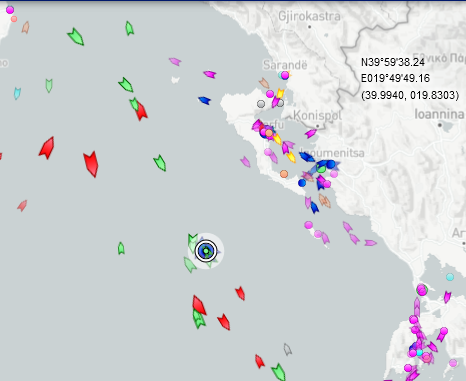This screenshot has height=381, width=466.
Task: Select the big green ship in upper left
Action: [x=76, y=37]
